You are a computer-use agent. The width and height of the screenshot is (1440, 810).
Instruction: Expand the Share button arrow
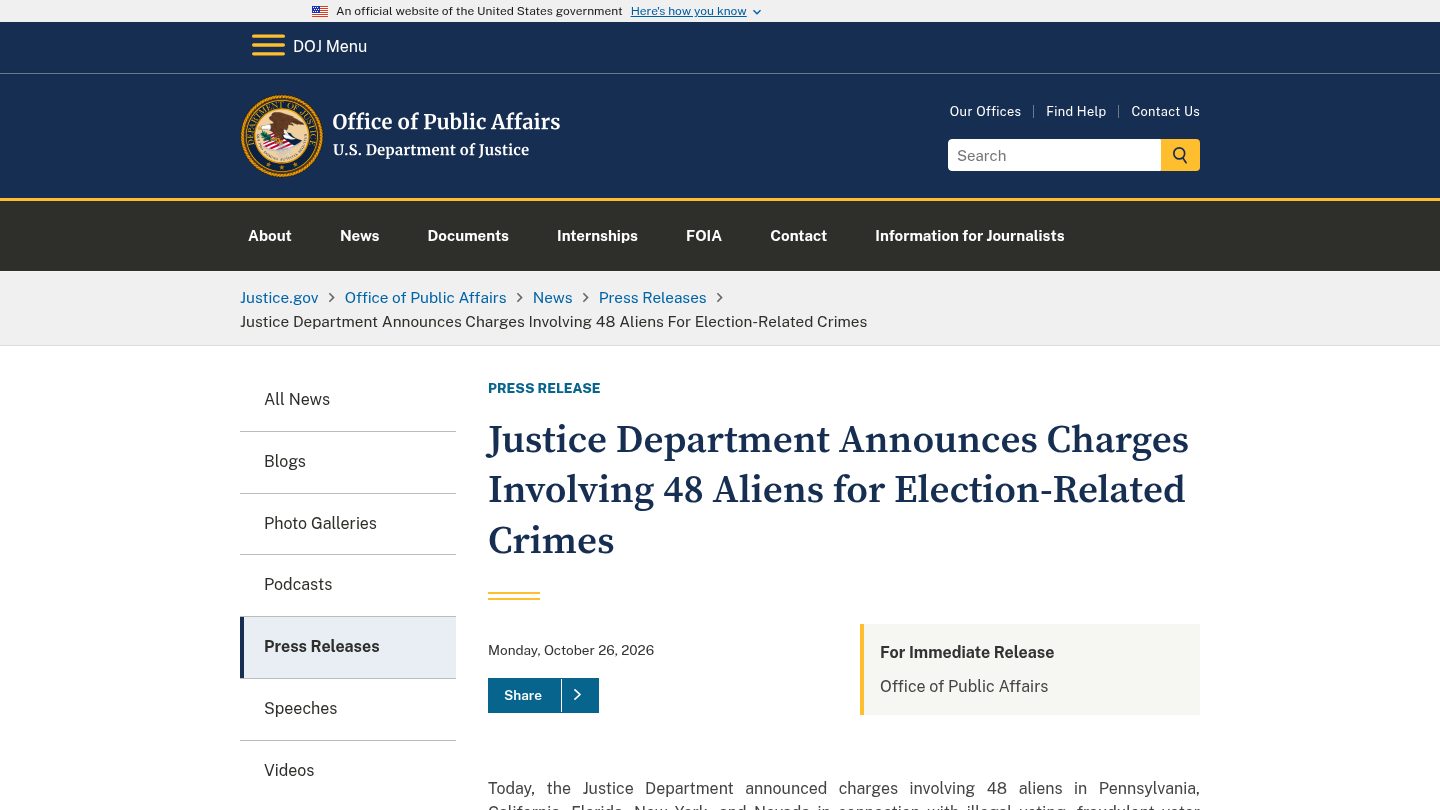(578, 695)
